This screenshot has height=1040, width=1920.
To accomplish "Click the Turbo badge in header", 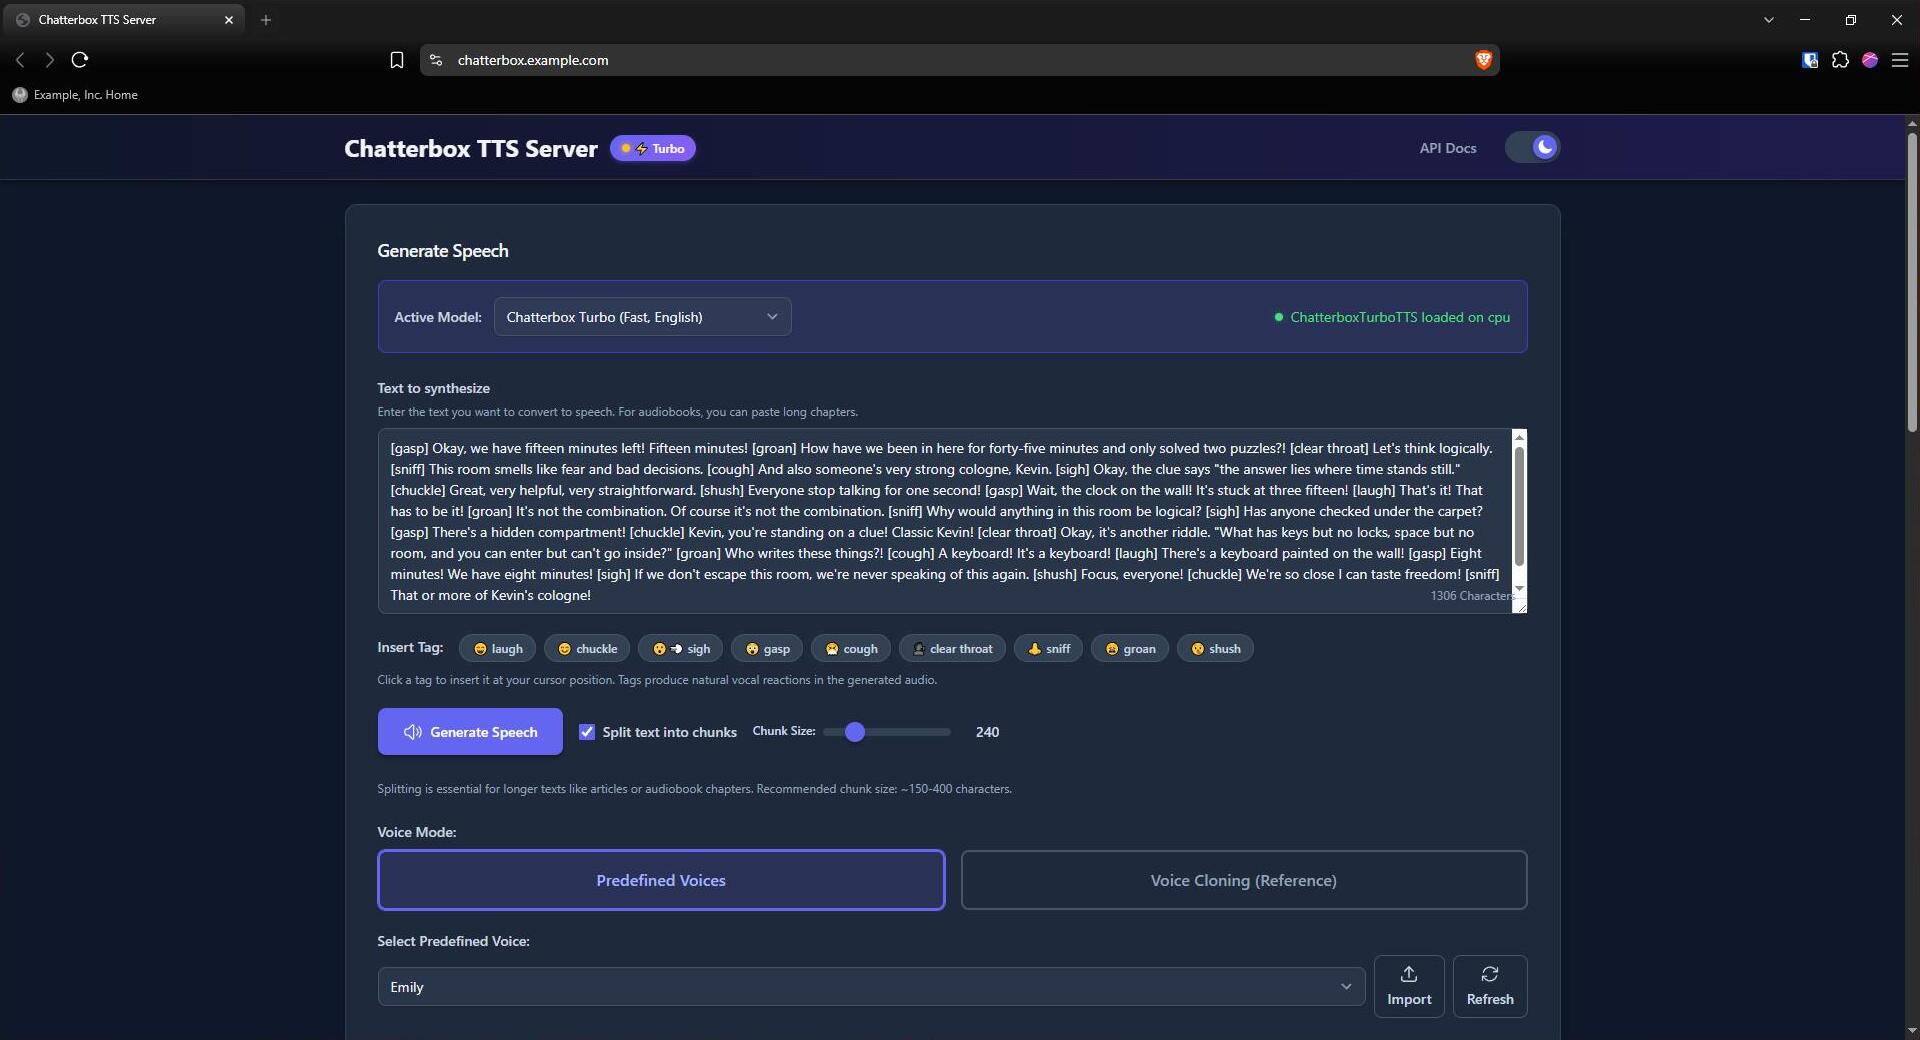I will coord(653,149).
